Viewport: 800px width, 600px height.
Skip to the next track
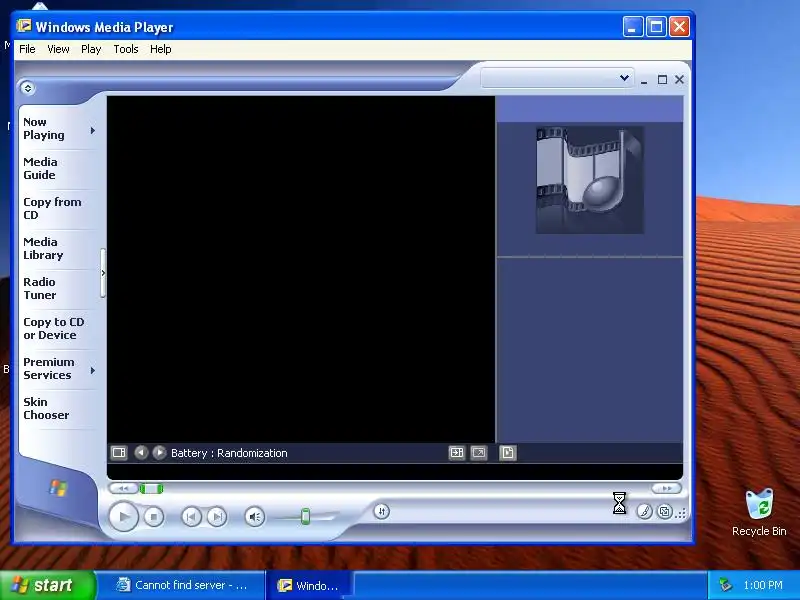click(x=217, y=517)
